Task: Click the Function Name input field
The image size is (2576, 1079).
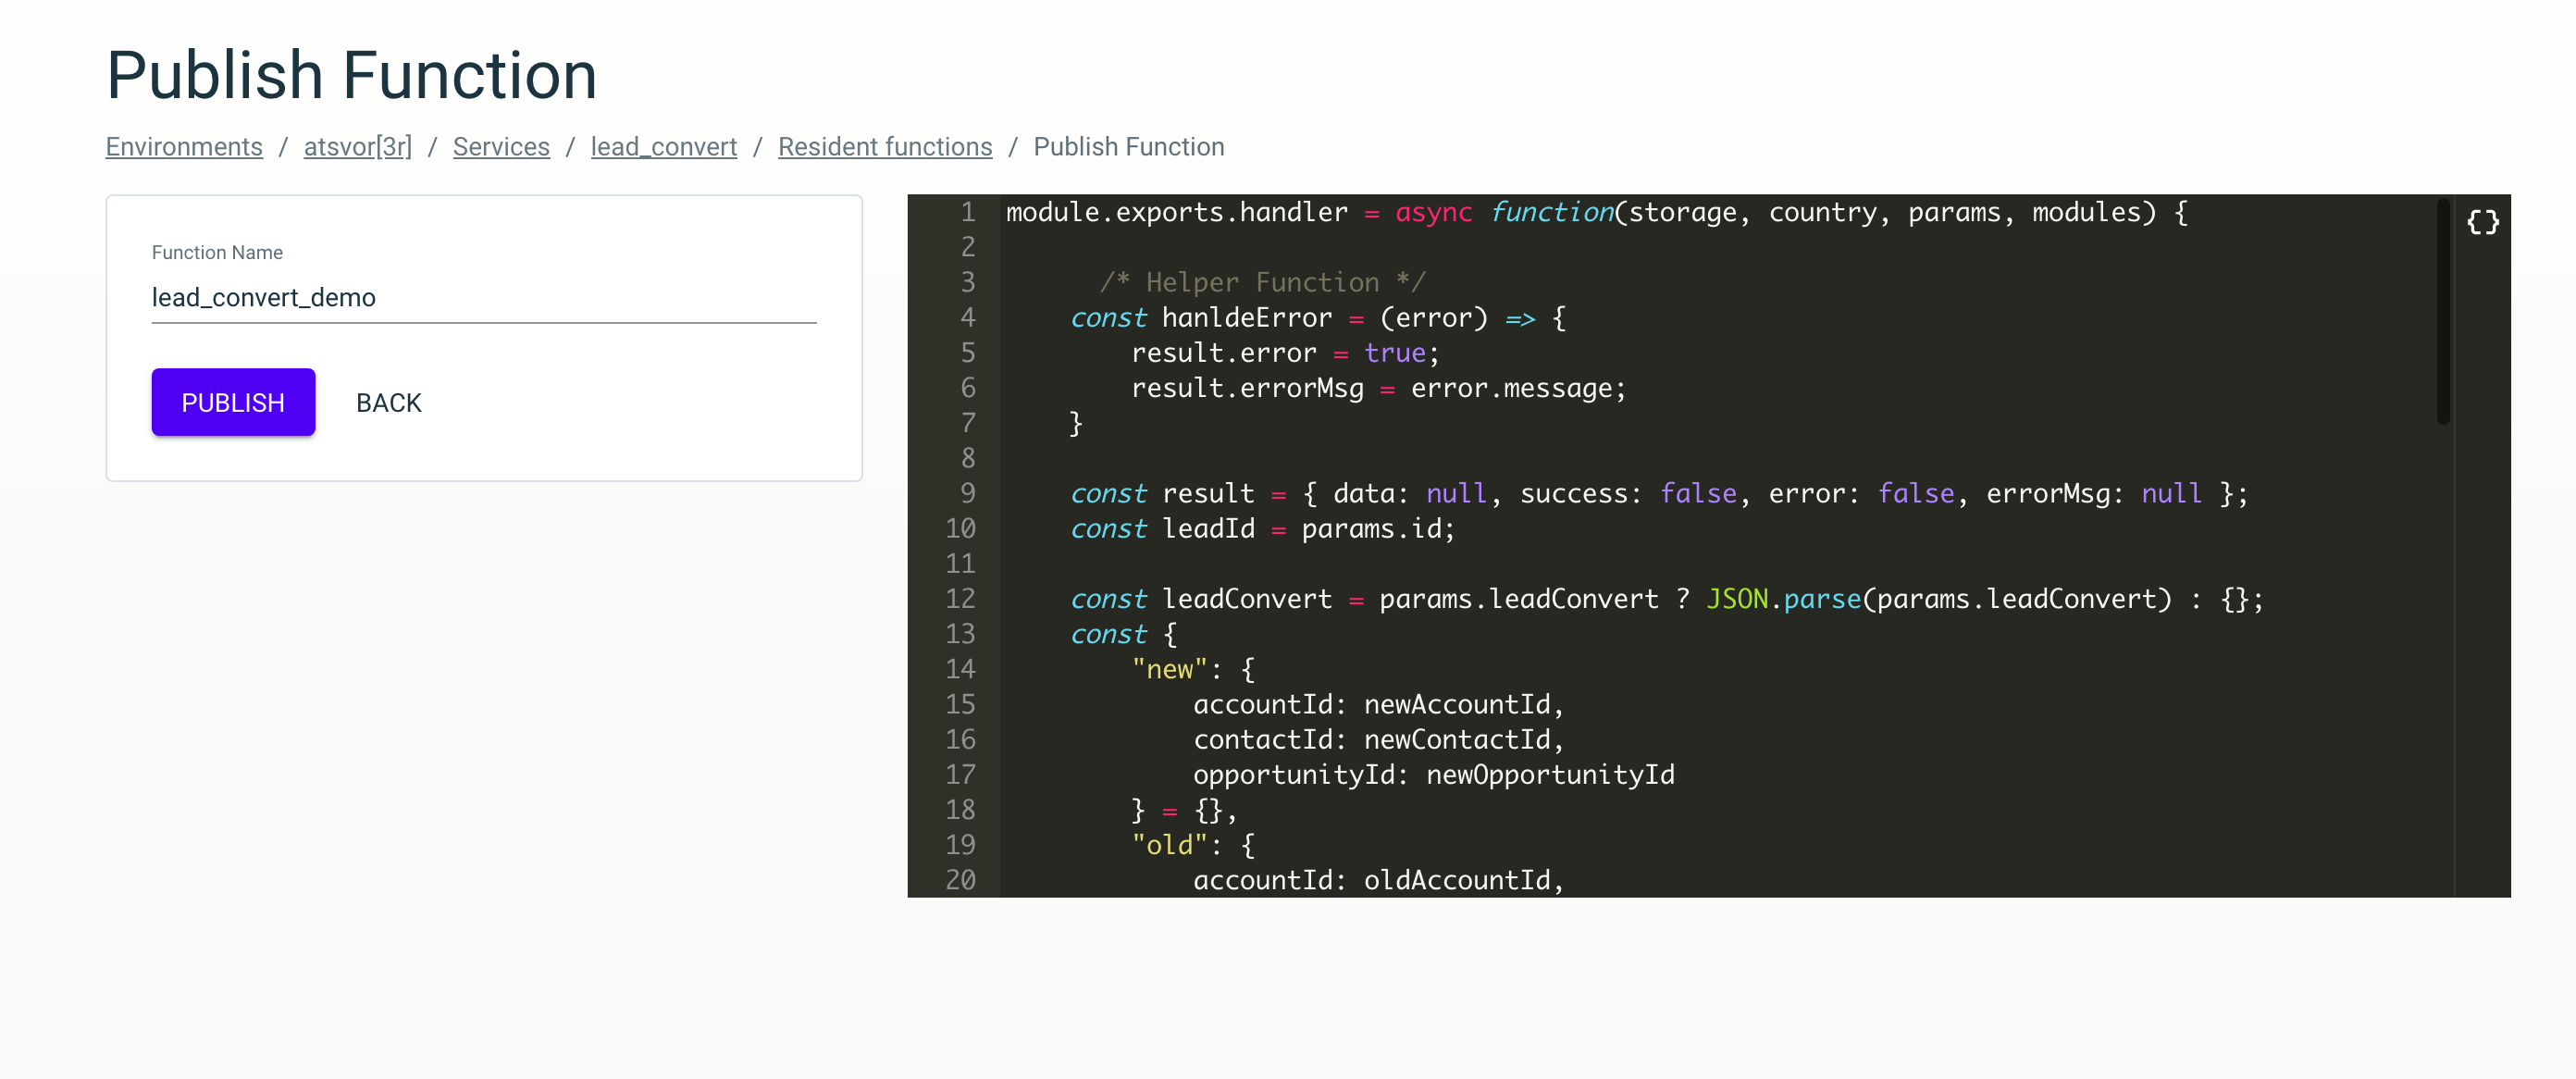Action: coord(484,297)
